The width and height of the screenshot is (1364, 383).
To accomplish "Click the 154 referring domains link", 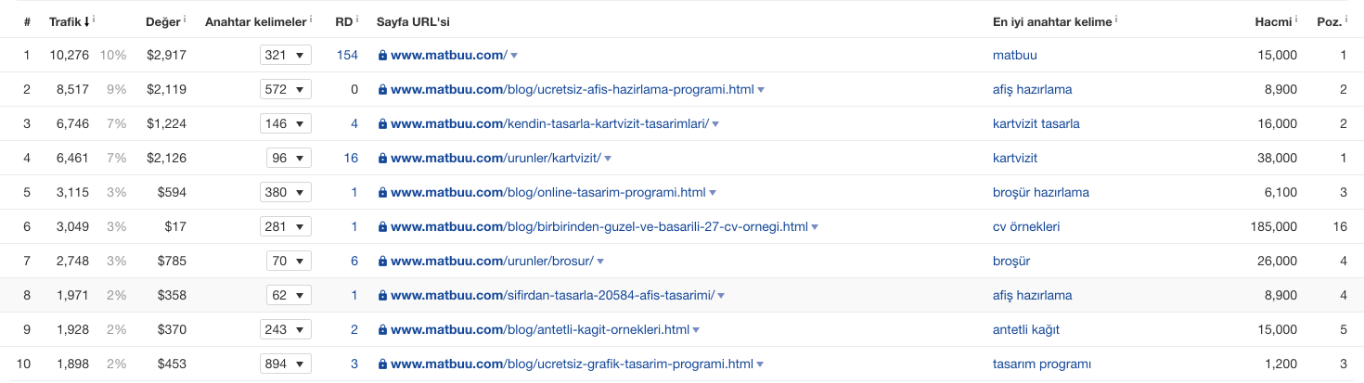I will pos(347,55).
